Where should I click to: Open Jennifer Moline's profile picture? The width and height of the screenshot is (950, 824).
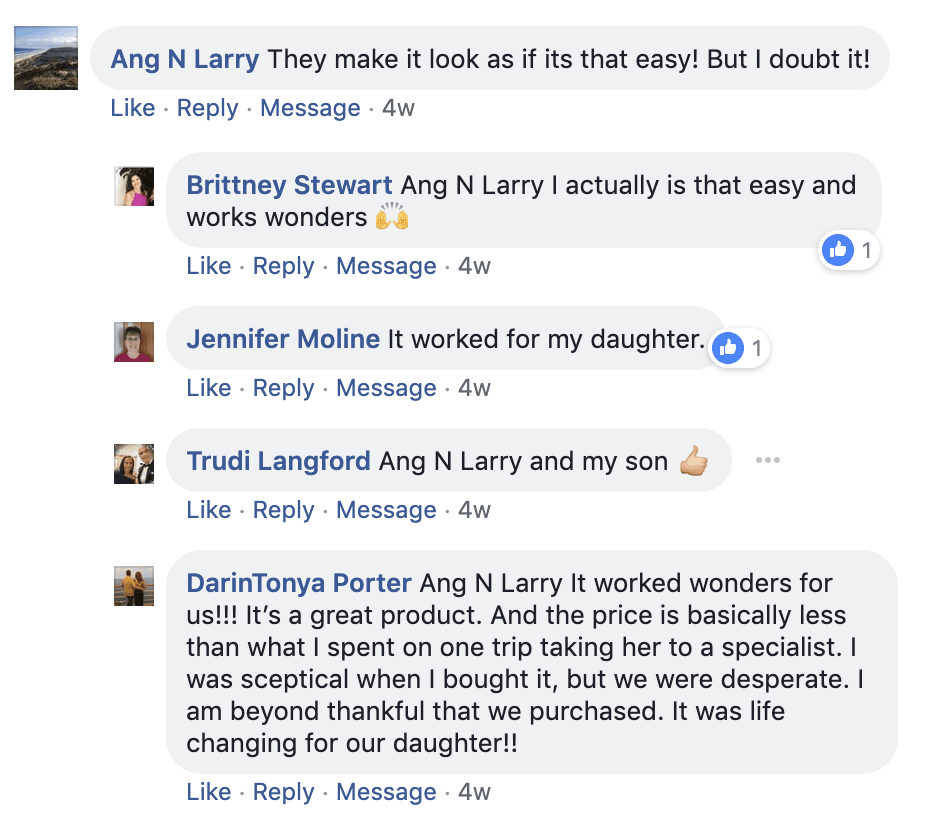(x=134, y=342)
